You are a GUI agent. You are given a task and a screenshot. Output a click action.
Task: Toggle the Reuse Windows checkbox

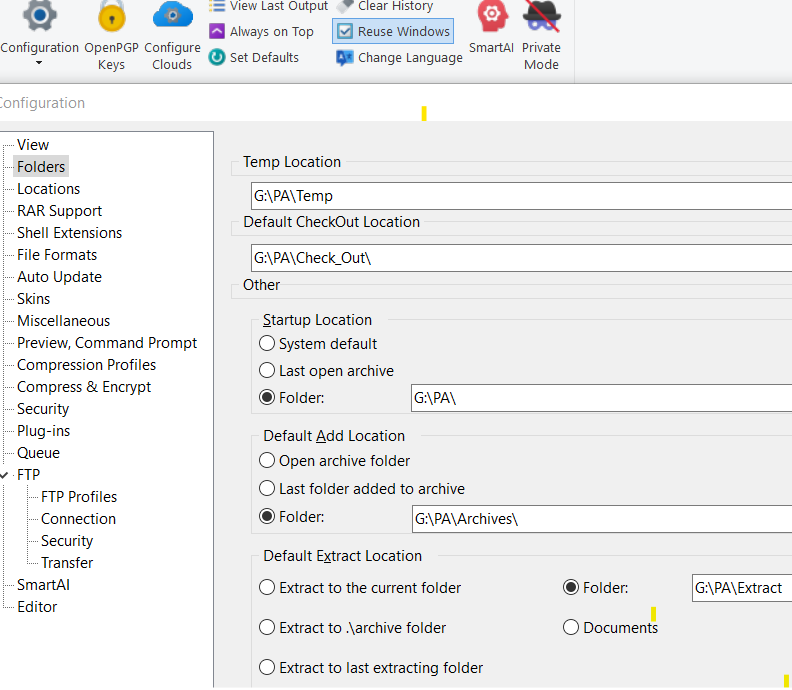[x=345, y=31]
